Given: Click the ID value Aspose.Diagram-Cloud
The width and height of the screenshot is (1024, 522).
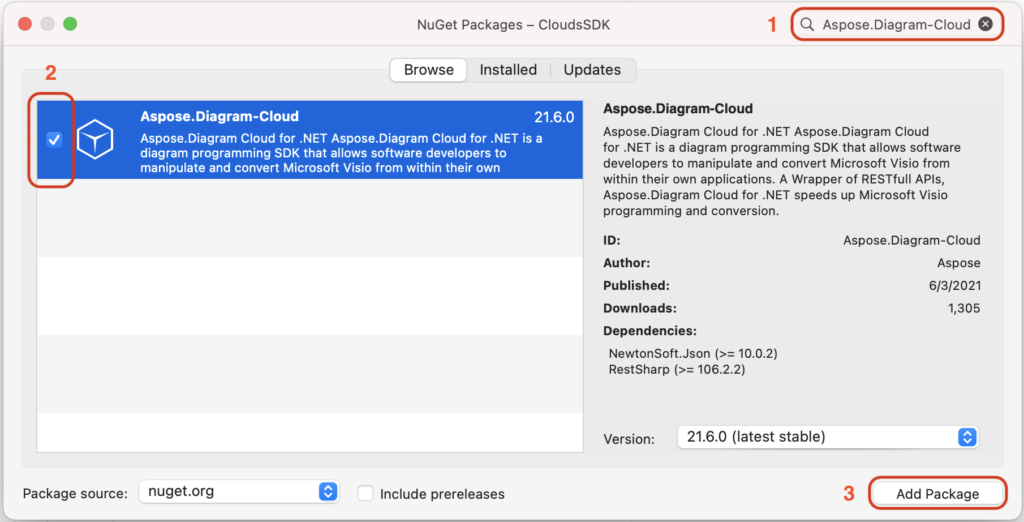Looking at the screenshot, I should 912,240.
